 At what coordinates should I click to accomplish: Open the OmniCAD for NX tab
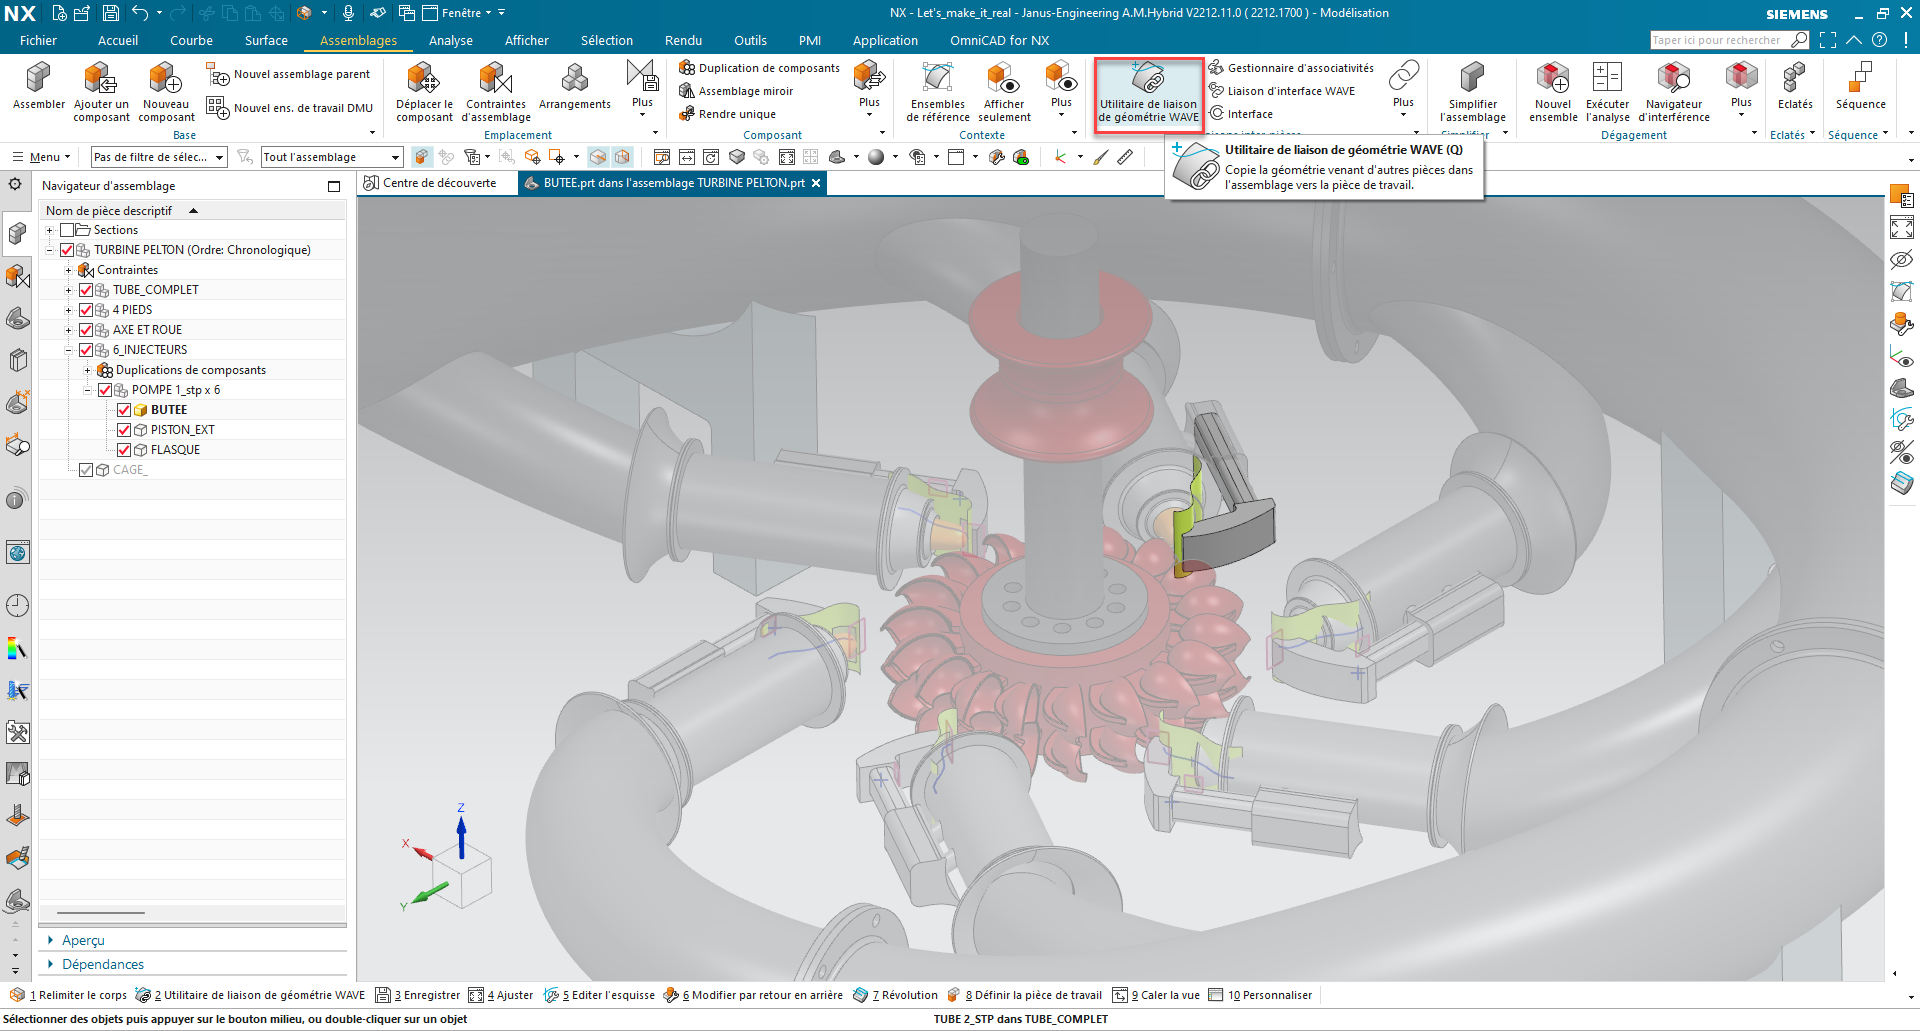[999, 40]
